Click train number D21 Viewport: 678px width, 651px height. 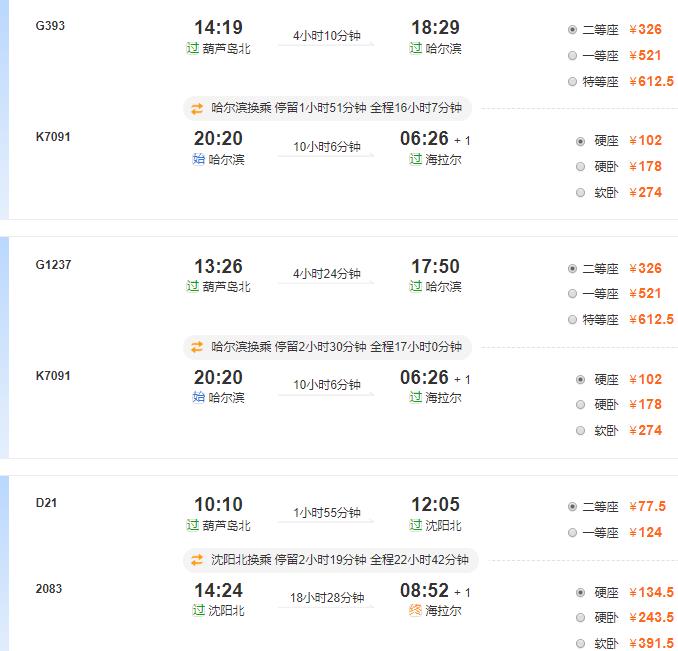point(46,503)
